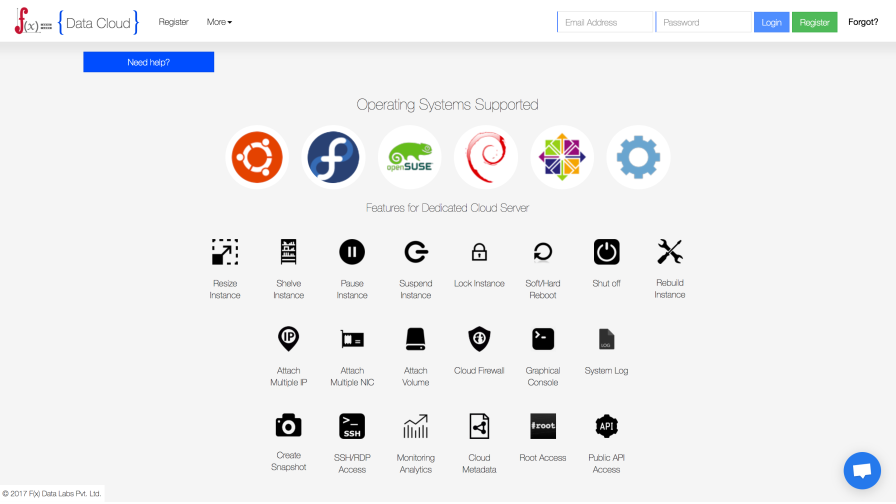Open Register in the navigation bar
This screenshot has width=896, height=504.
tap(173, 22)
